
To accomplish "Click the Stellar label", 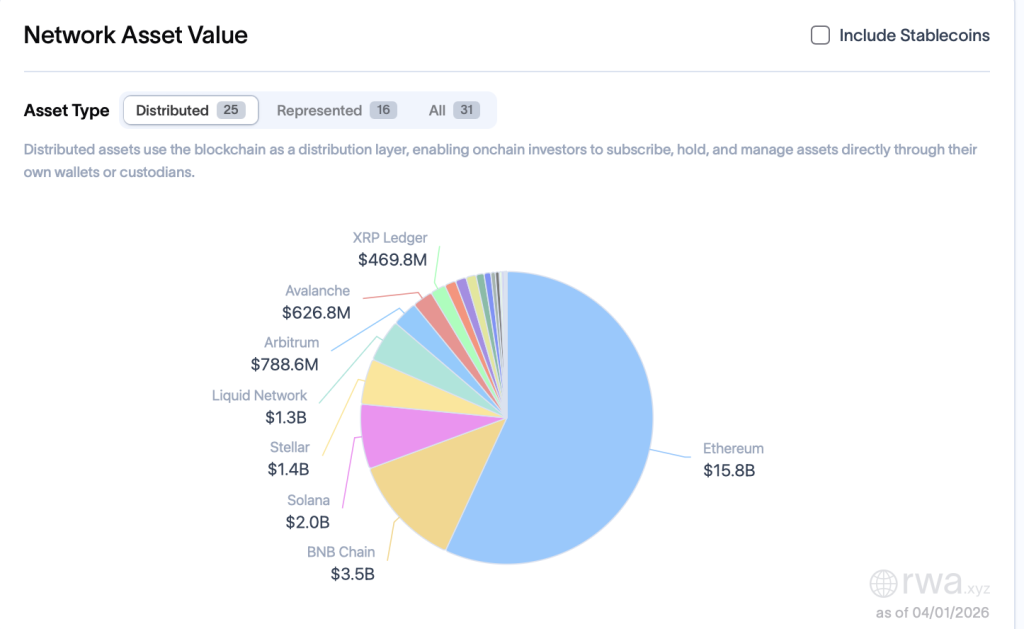I will 290,447.
